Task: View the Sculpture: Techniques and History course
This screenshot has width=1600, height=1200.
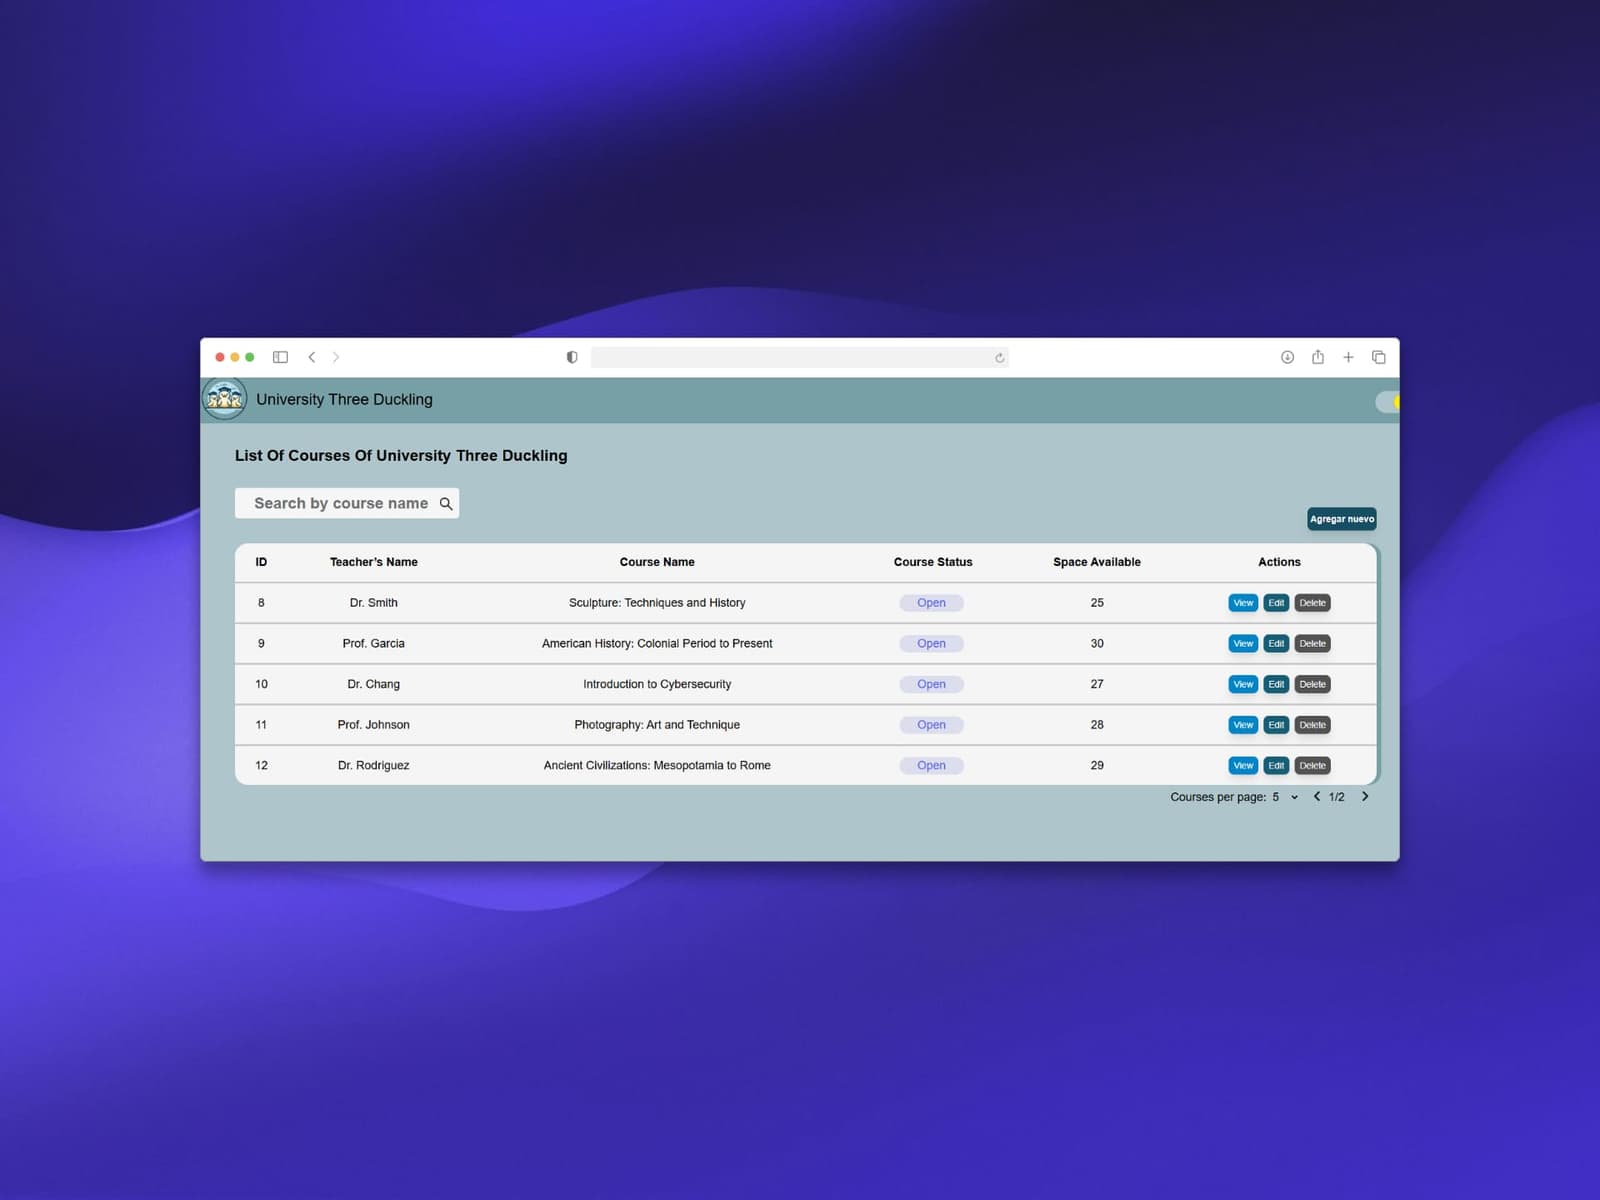Action: [x=1243, y=603]
